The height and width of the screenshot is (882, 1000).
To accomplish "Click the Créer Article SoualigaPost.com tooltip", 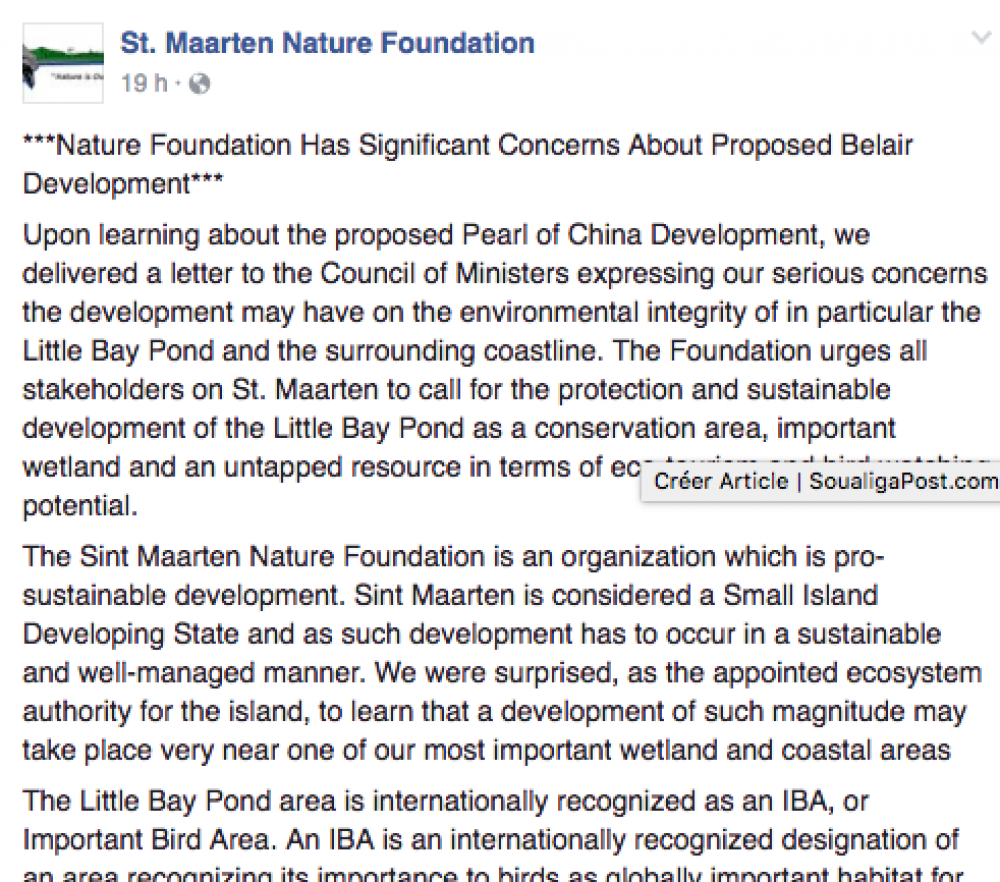I will 820,481.
